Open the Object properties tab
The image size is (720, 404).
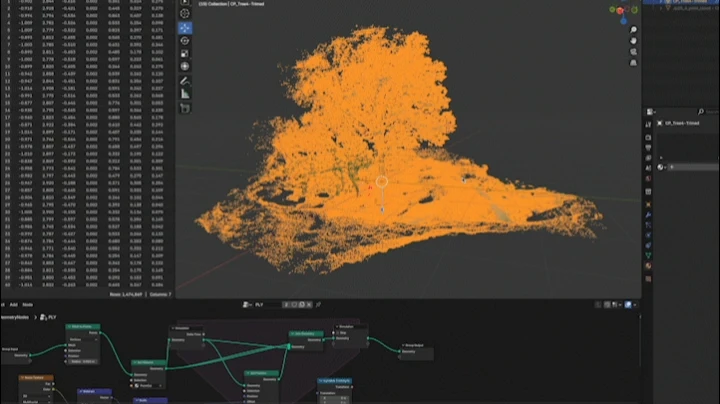[648, 204]
